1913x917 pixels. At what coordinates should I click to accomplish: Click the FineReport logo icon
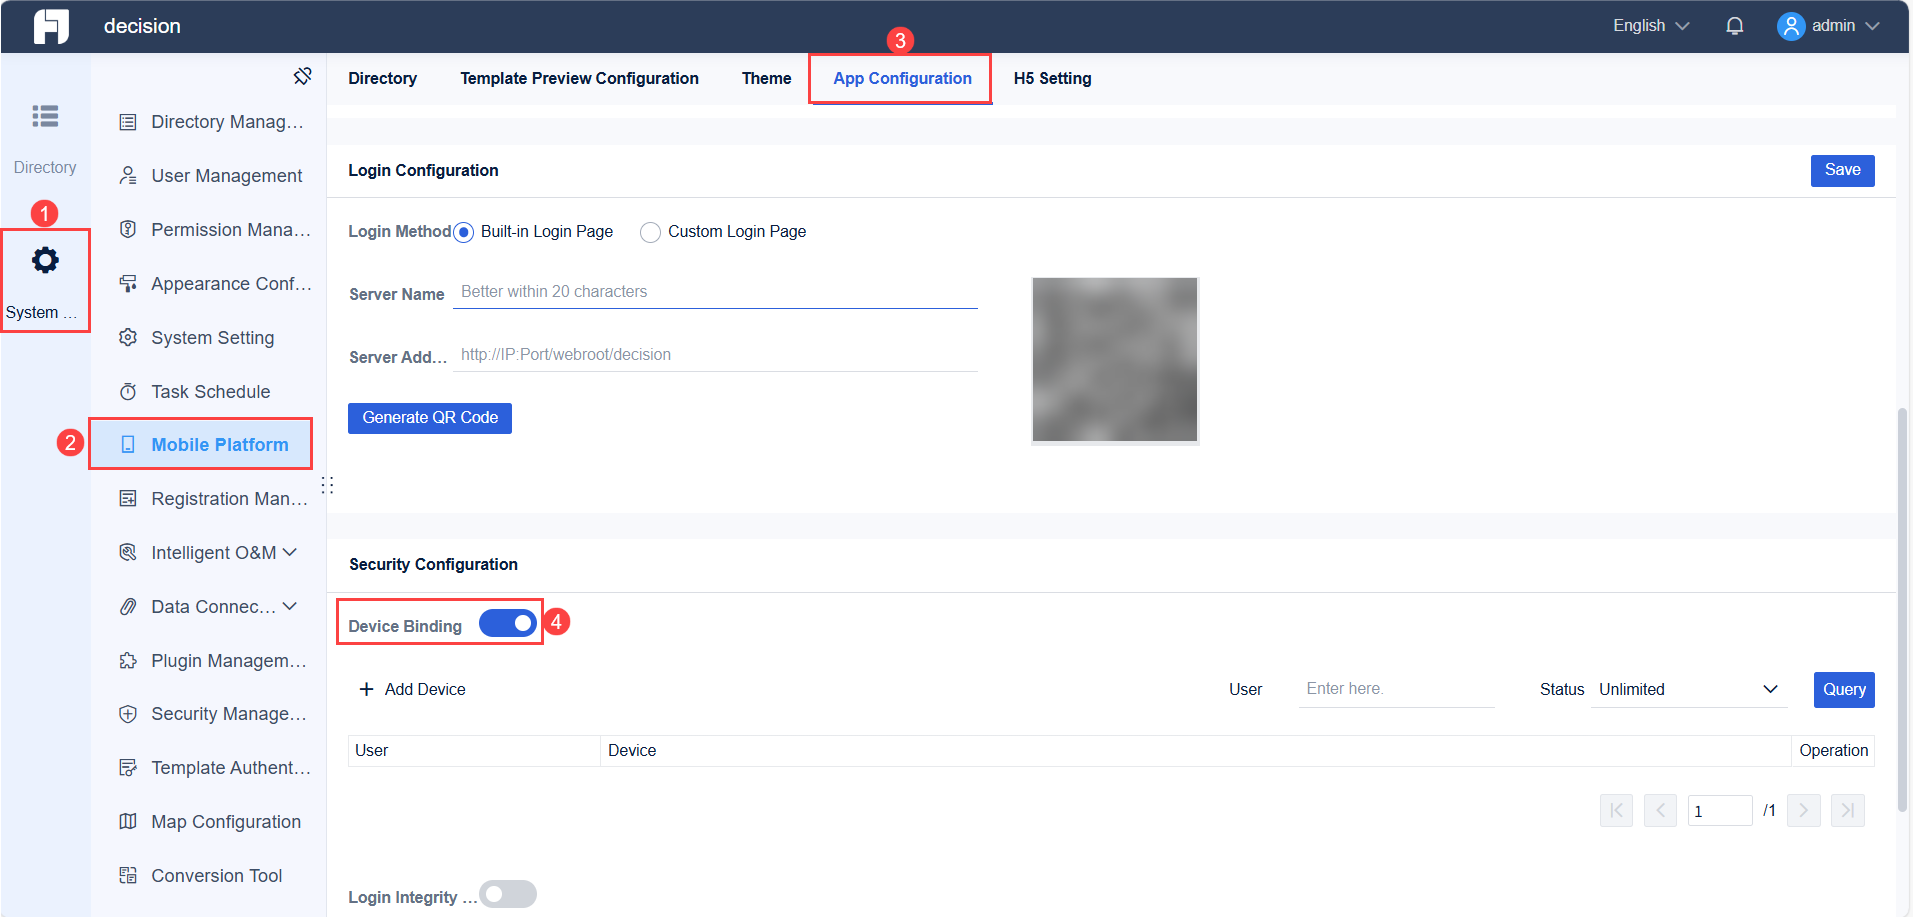click(x=51, y=26)
